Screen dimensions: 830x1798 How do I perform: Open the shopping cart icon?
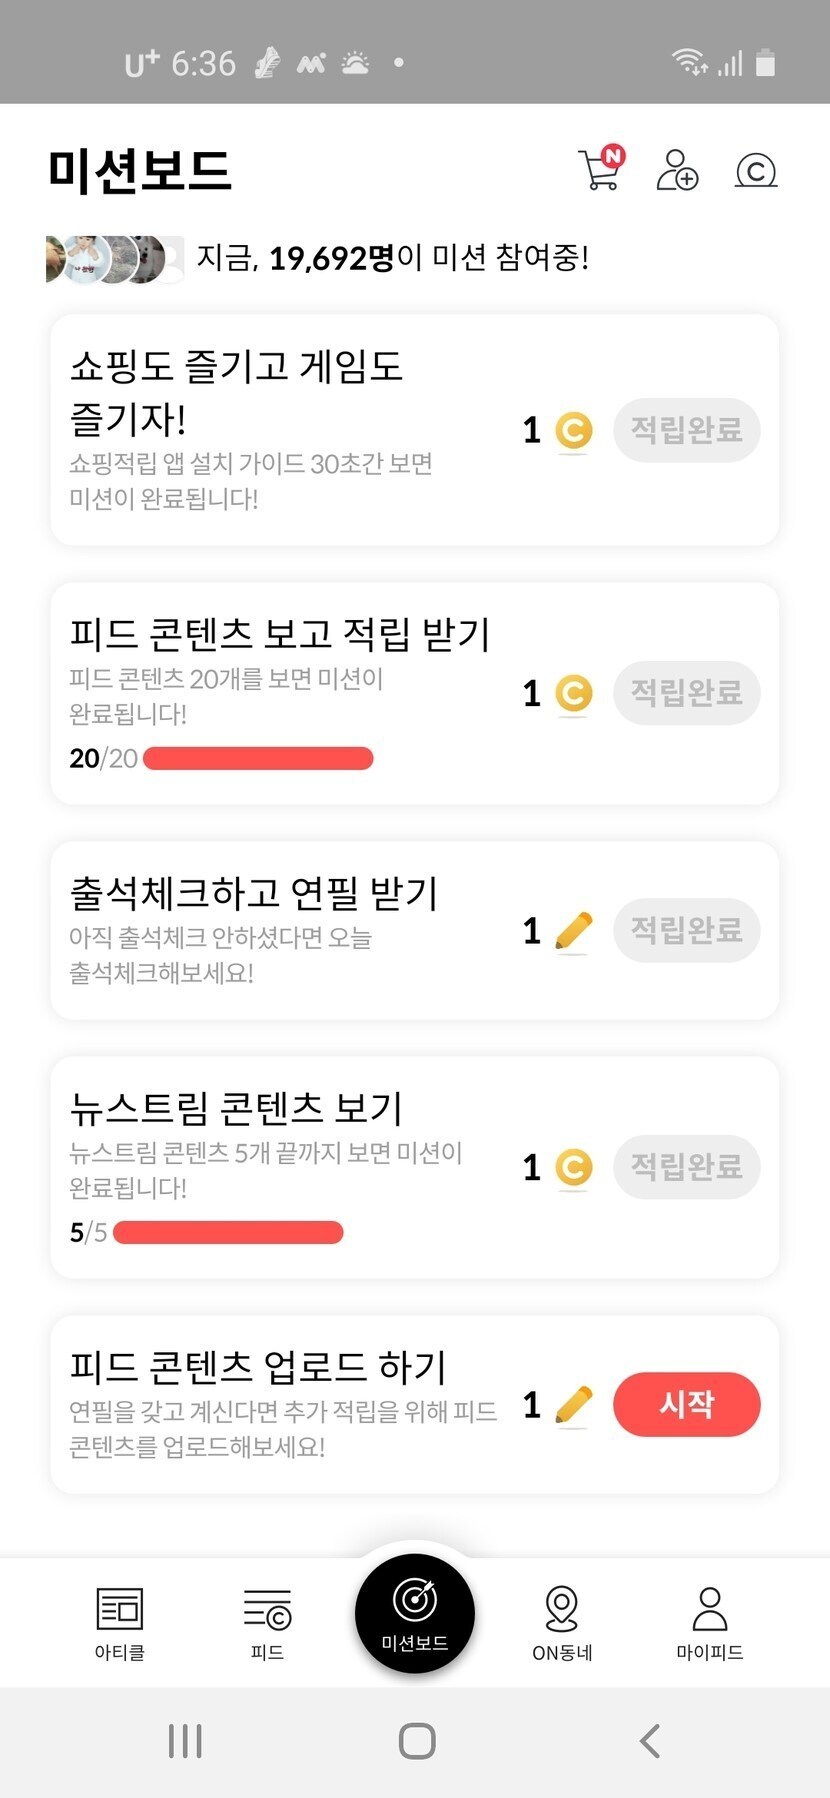click(600, 169)
